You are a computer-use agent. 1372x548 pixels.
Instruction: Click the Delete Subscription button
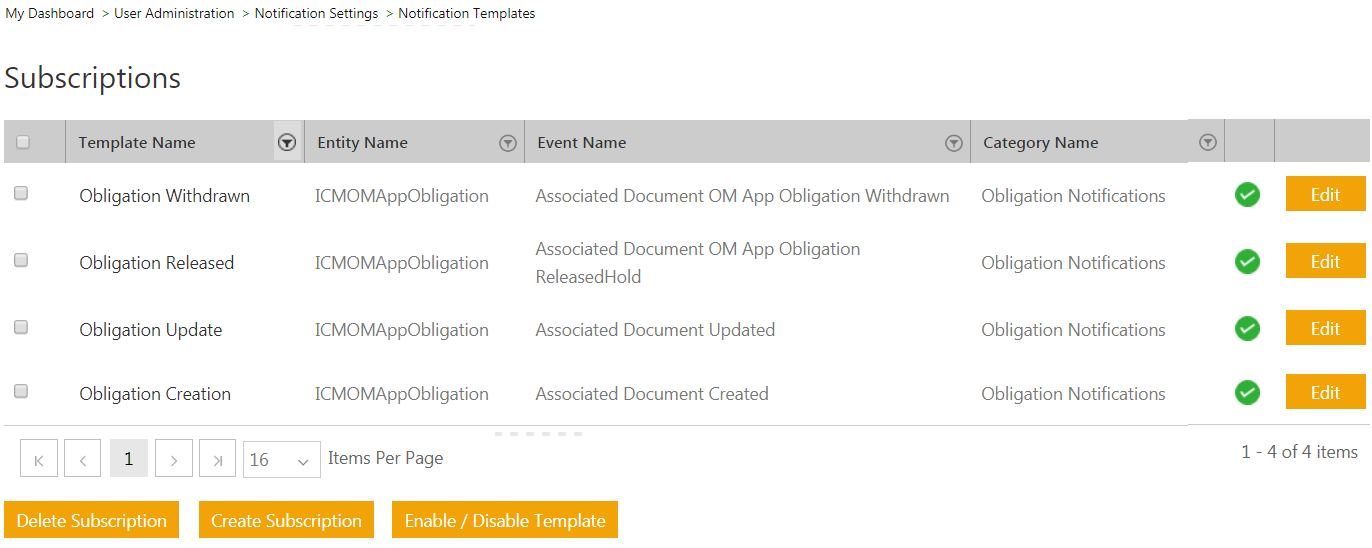pos(92,520)
